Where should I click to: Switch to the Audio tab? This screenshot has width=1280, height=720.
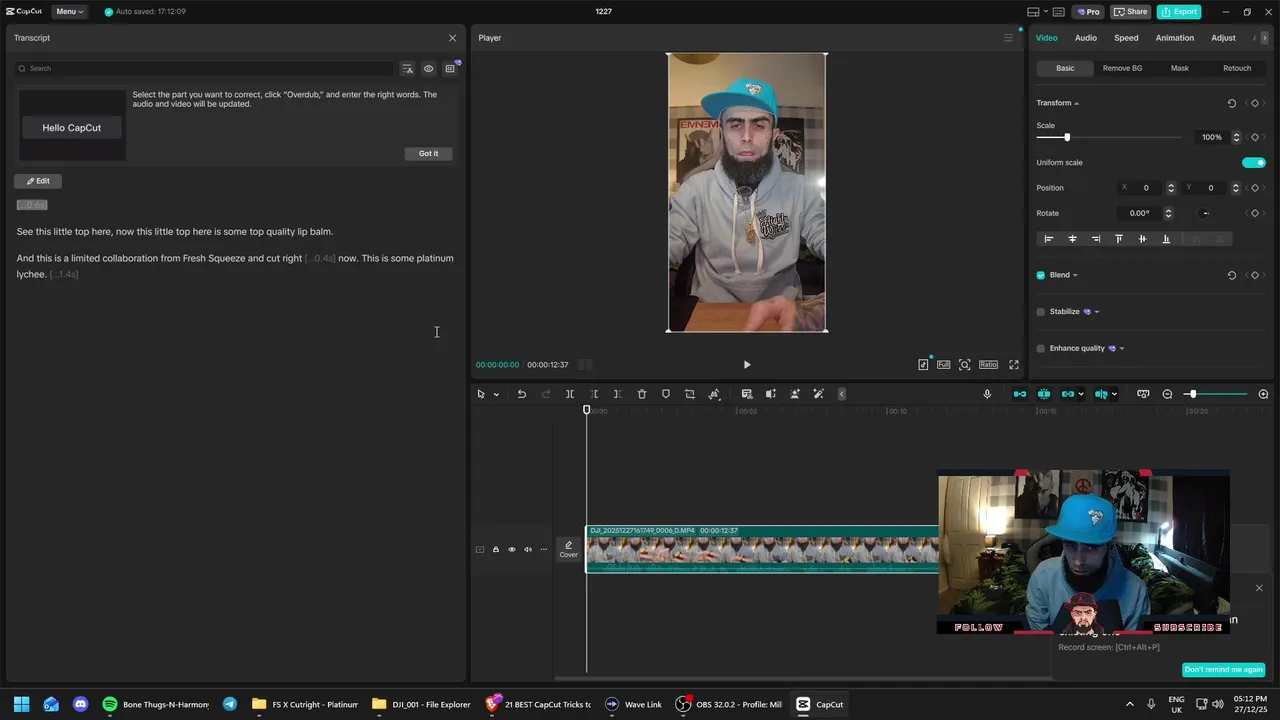pyautogui.click(x=1086, y=38)
